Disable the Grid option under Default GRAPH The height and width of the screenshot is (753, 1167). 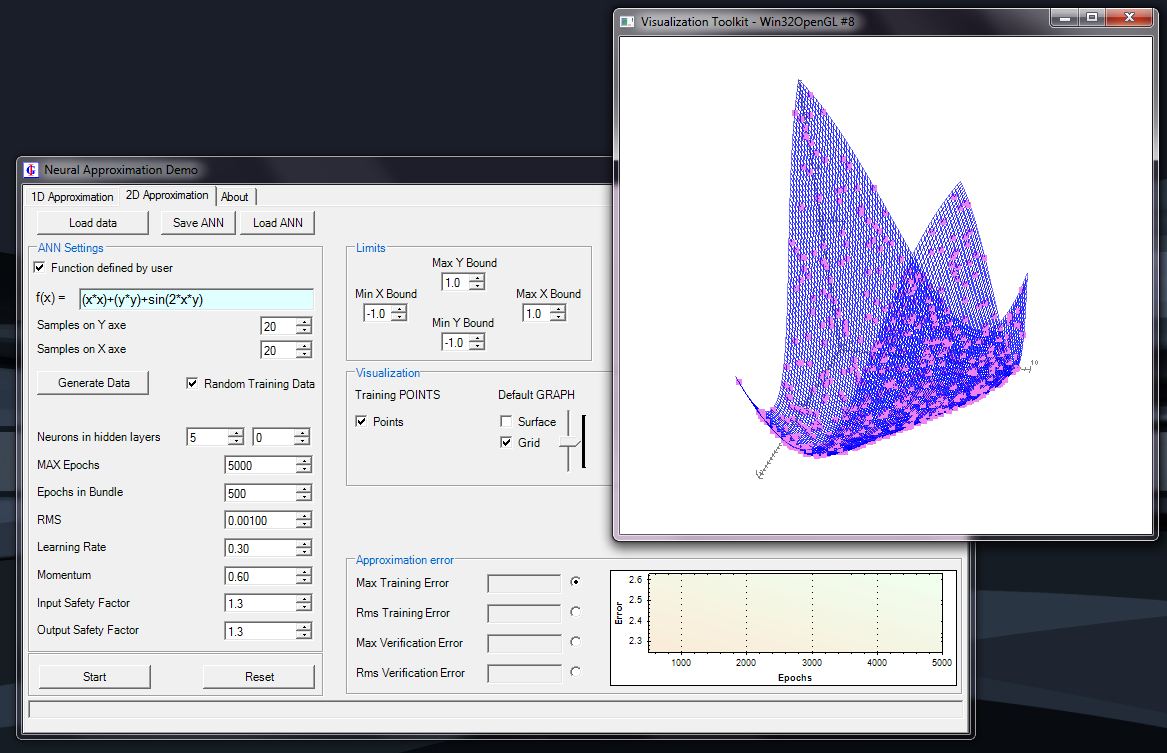508,443
